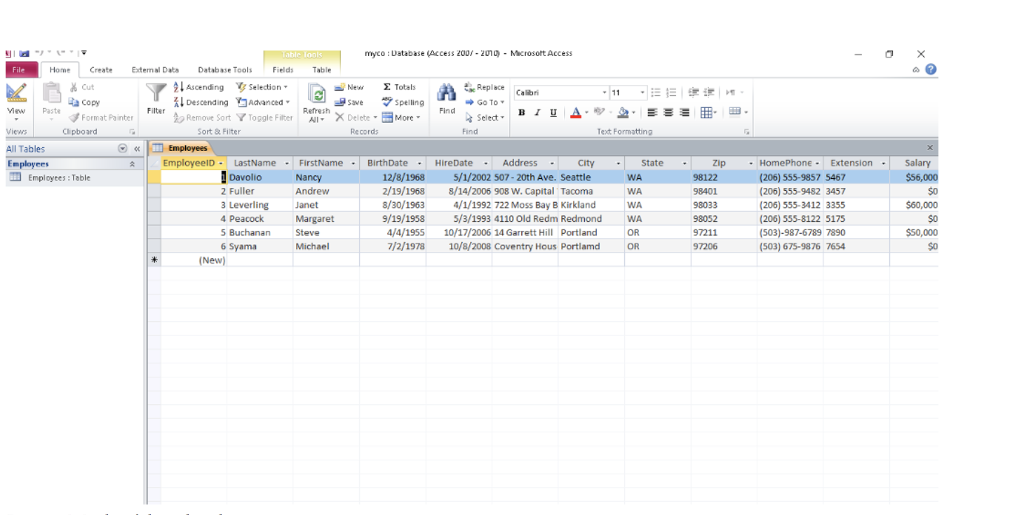
Task: Select the Employees document tab
Action: (182, 148)
